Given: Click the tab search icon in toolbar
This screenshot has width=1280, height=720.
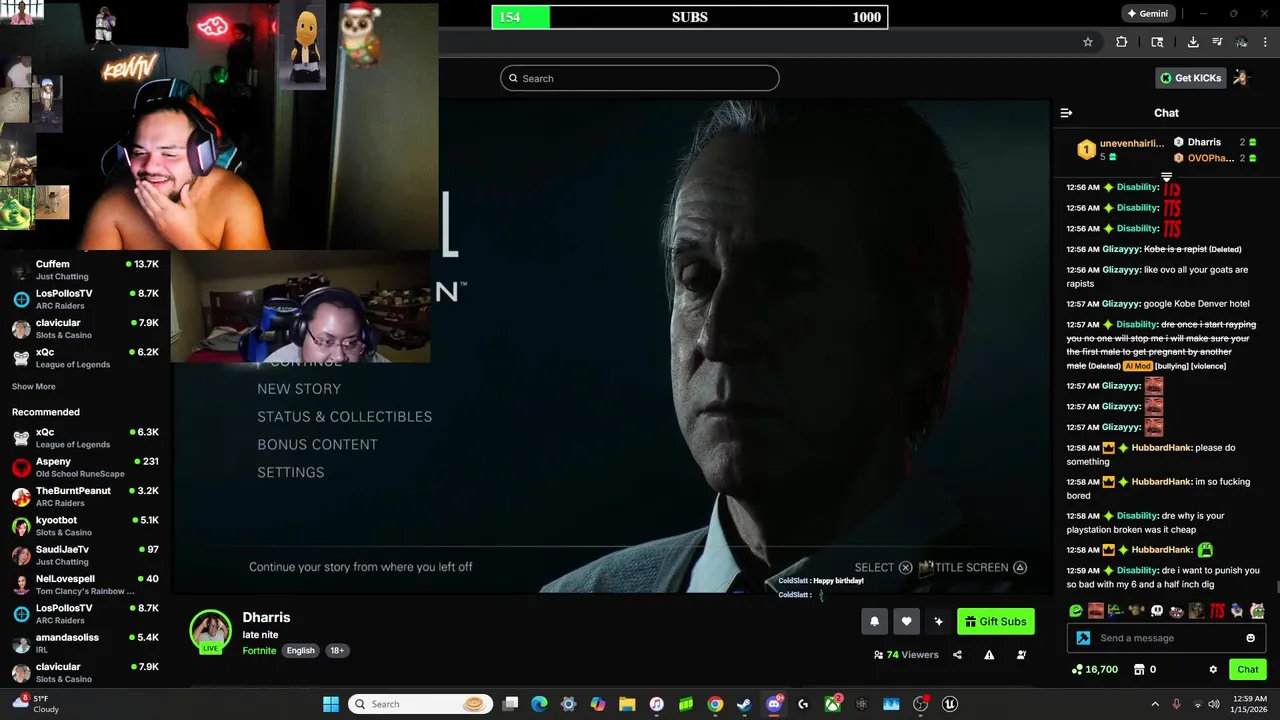Looking at the screenshot, I should [x=1157, y=42].
